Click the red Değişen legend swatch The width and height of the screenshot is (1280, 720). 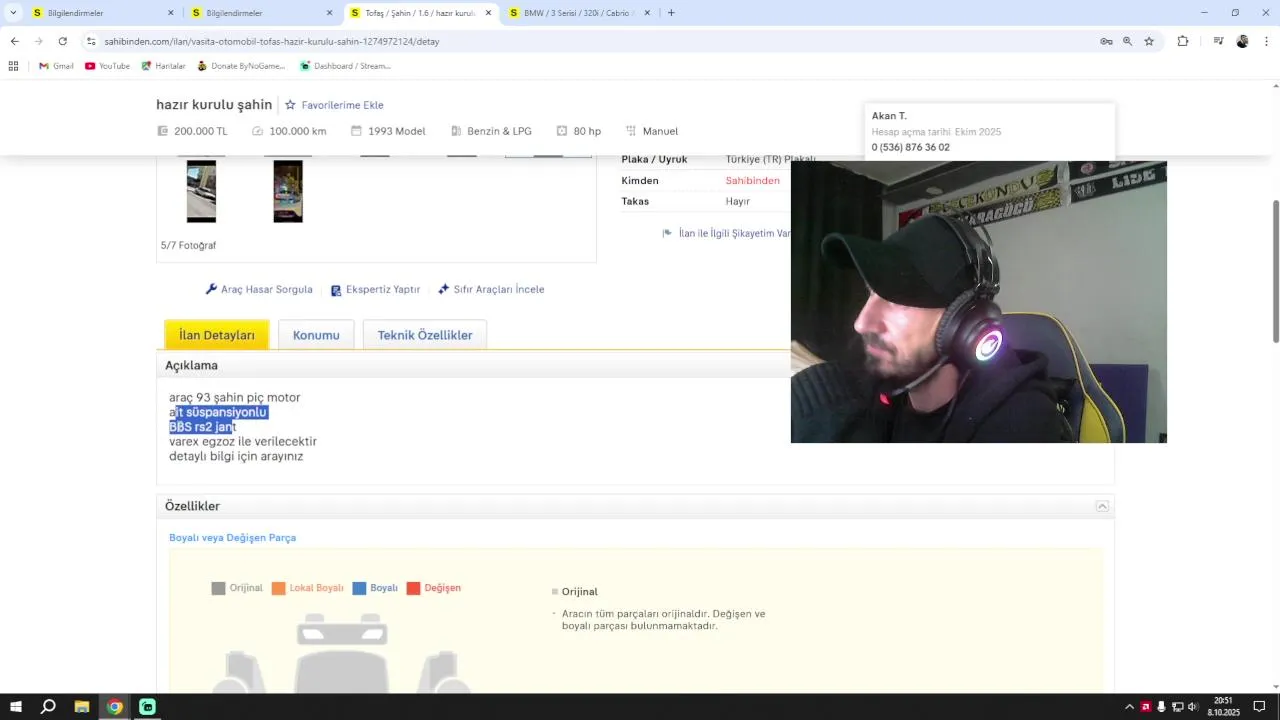coord(413,588)
